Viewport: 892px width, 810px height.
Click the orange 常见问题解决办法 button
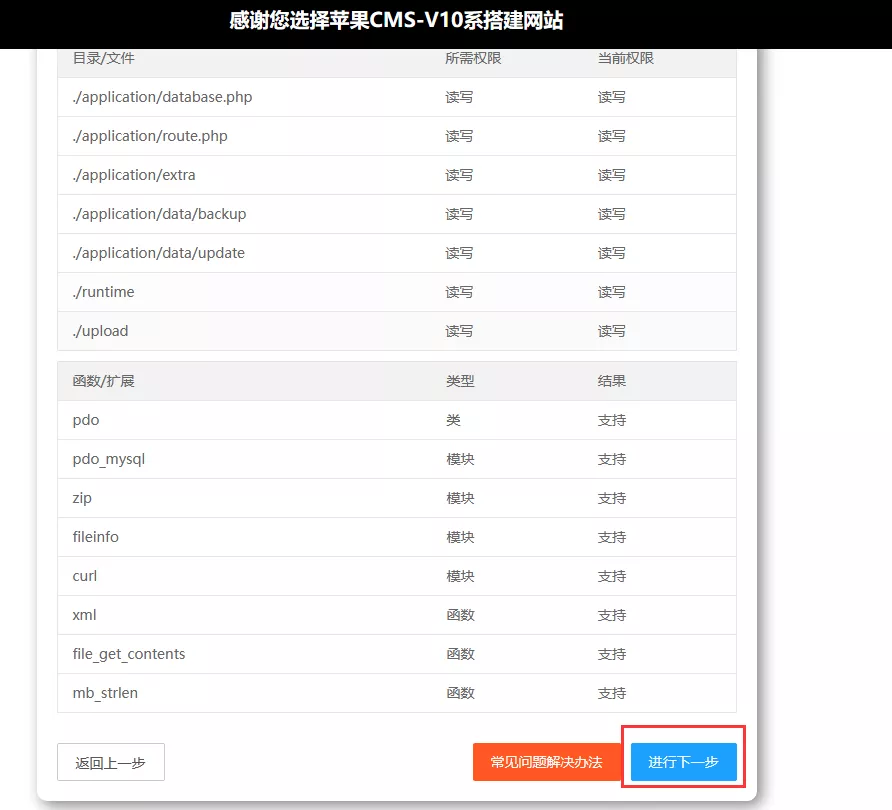pos(546,762)
